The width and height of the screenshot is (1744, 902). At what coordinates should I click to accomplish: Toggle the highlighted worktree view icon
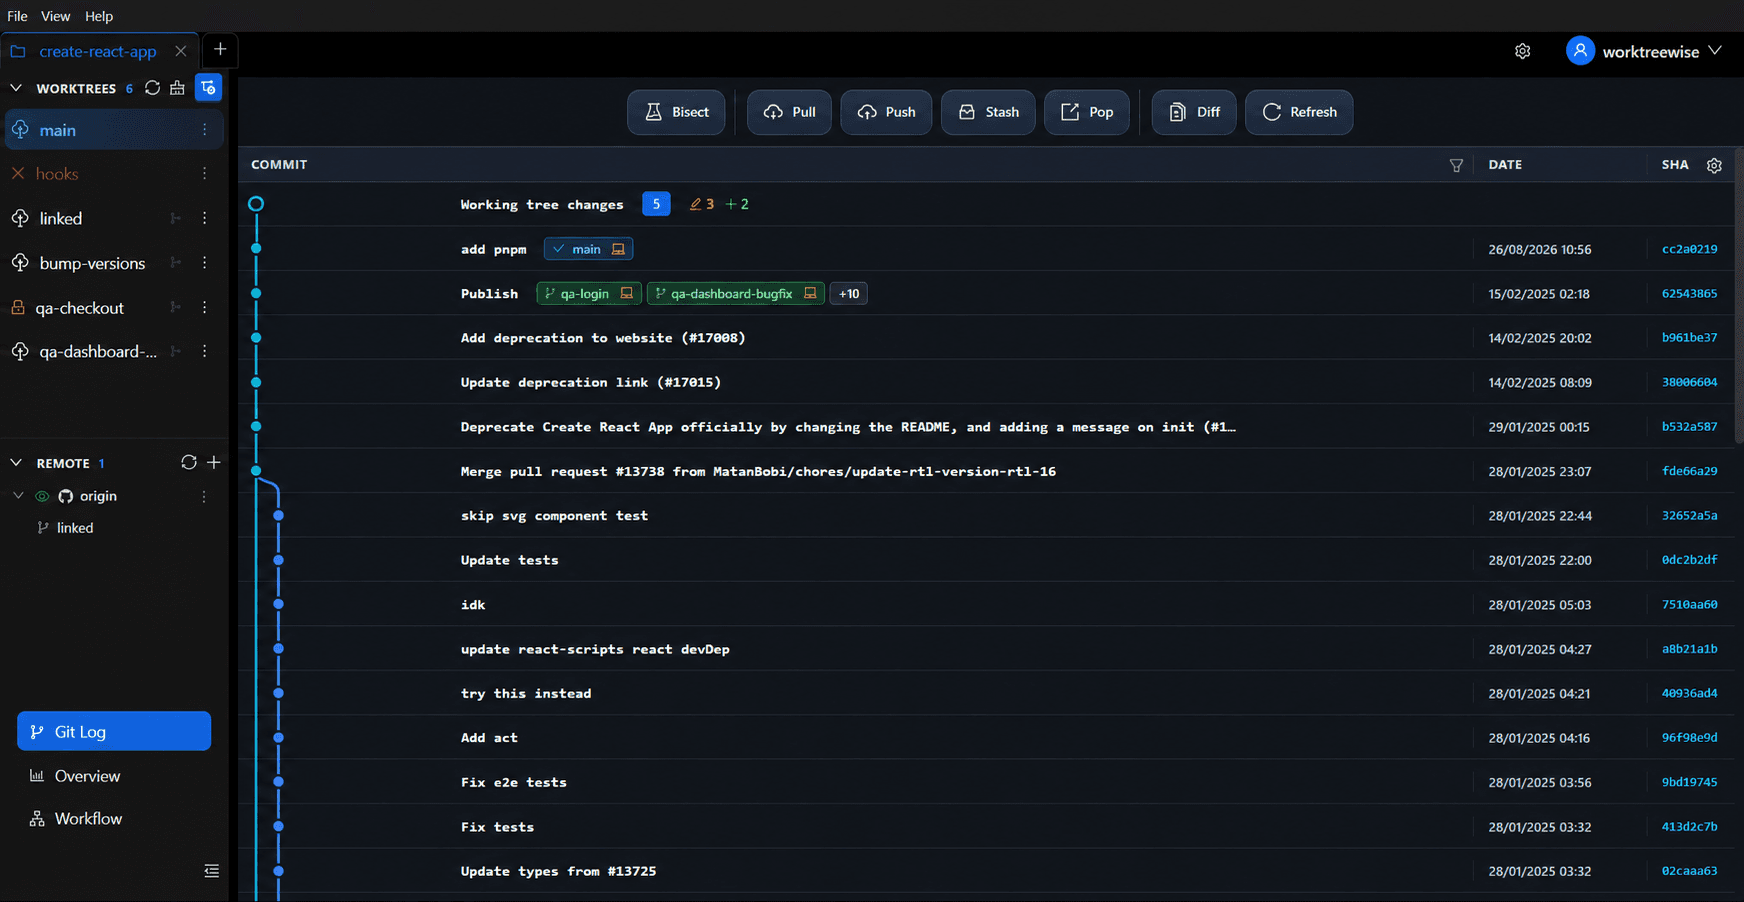[x=208, y=88]
